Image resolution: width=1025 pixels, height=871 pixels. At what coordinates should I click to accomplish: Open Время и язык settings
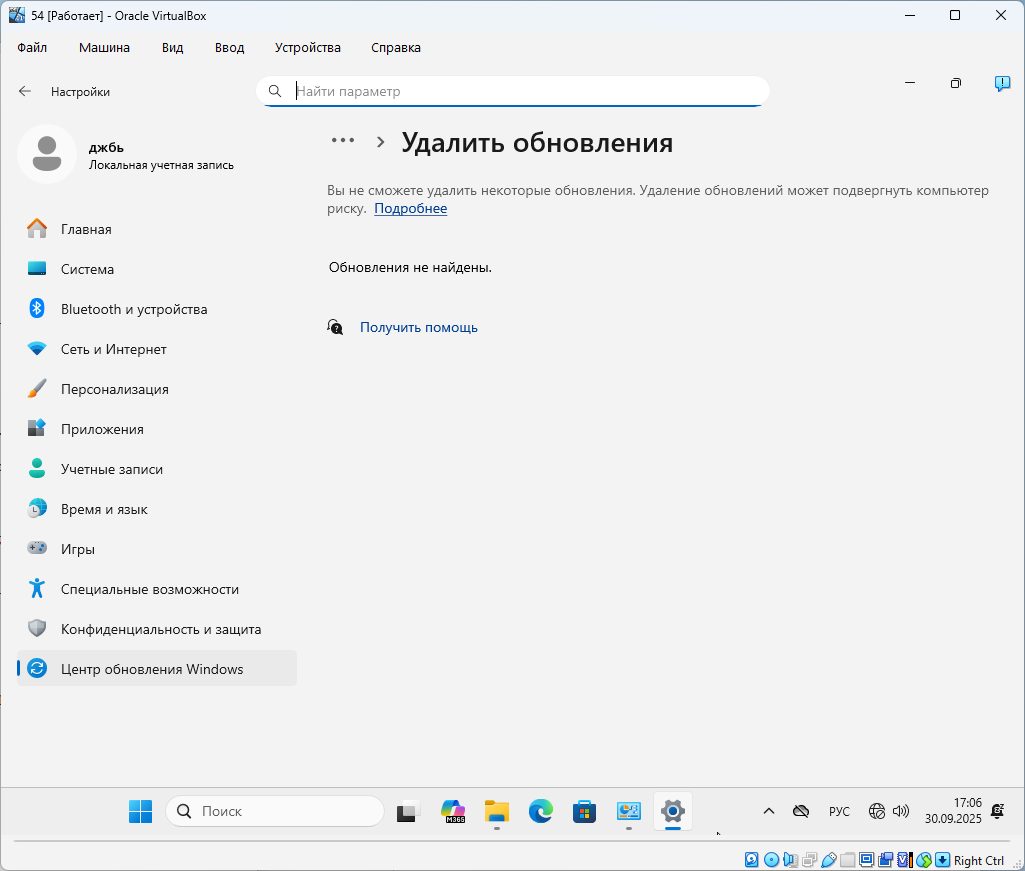tap(104, 509)
